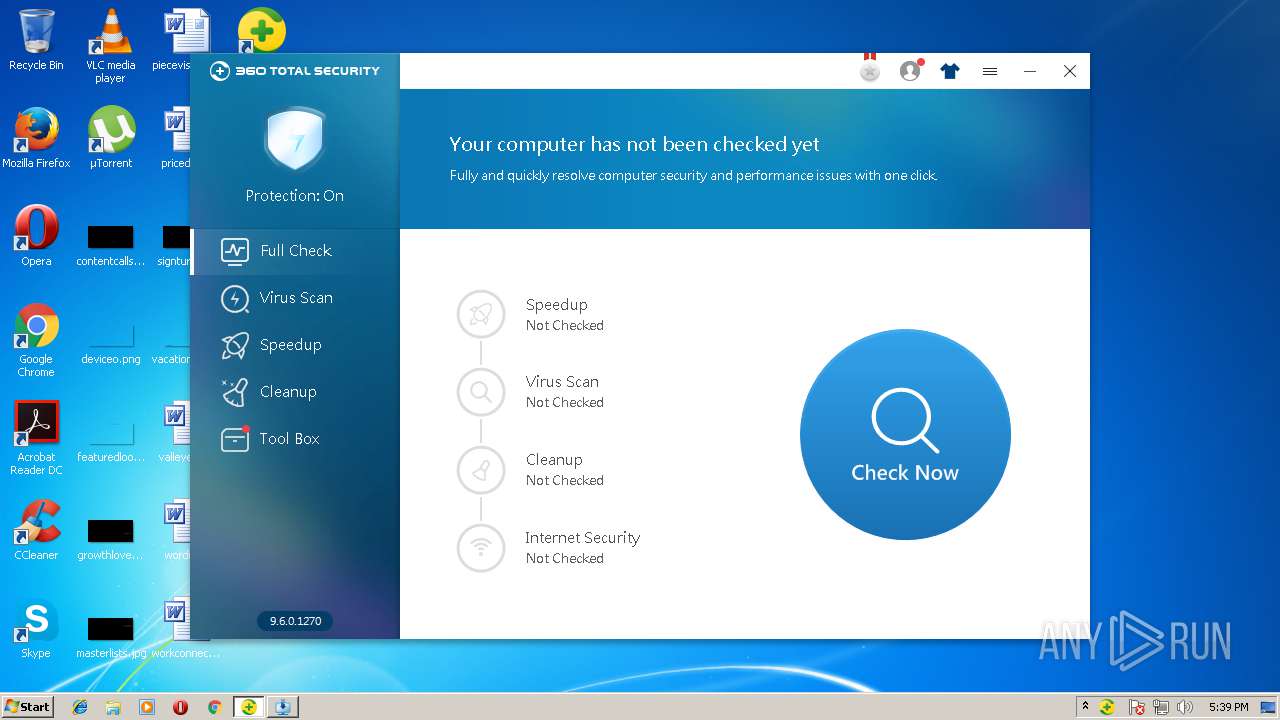The image size is (1280, 720).
Task: Open the Full Check section
Action: [x=295, y=251]
